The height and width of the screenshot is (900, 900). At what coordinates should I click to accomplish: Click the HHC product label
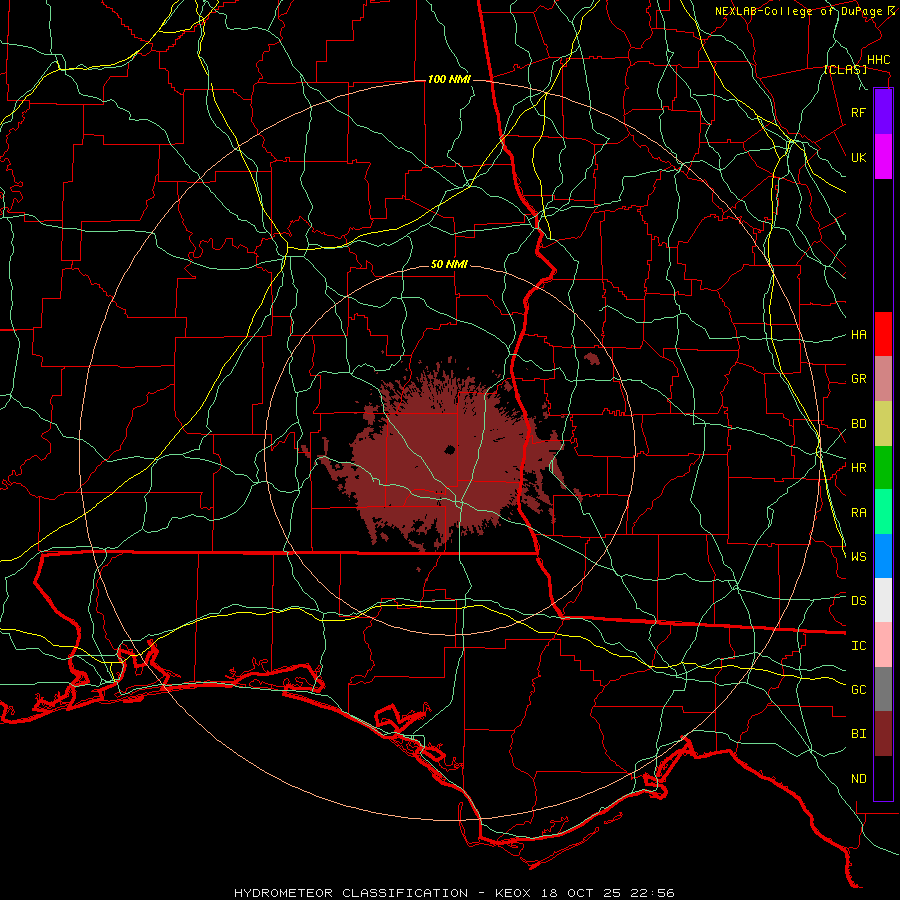coord(878,60)
